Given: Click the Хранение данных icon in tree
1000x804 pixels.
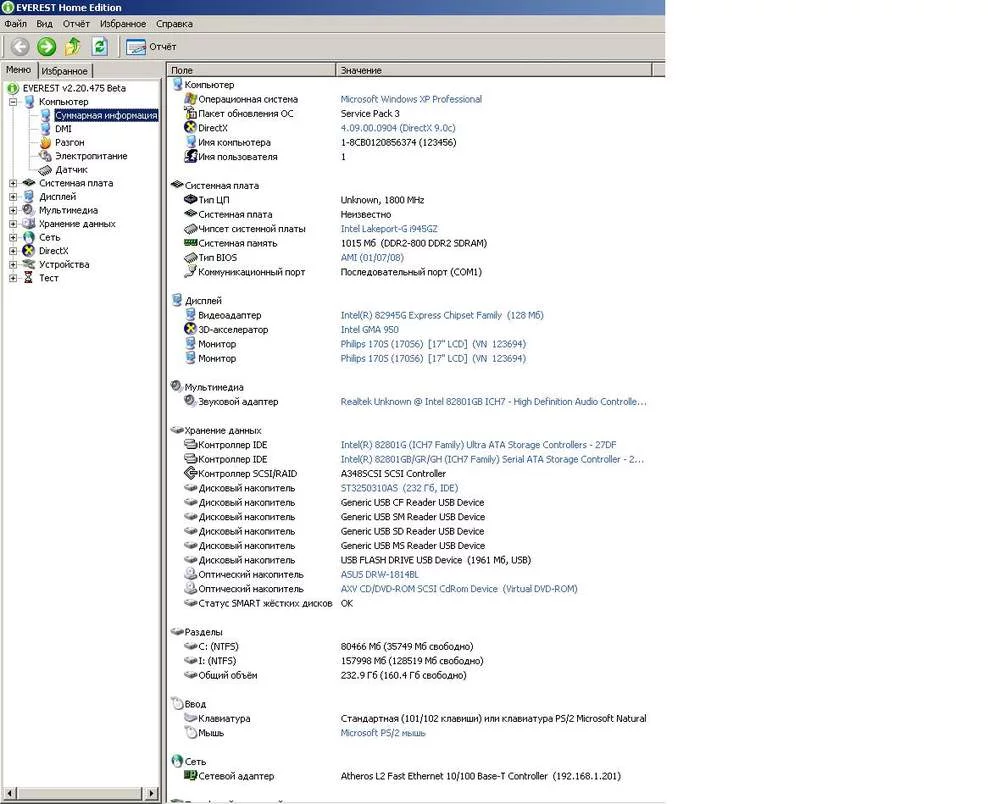Looking at the screenshot, I should (29, 224).
